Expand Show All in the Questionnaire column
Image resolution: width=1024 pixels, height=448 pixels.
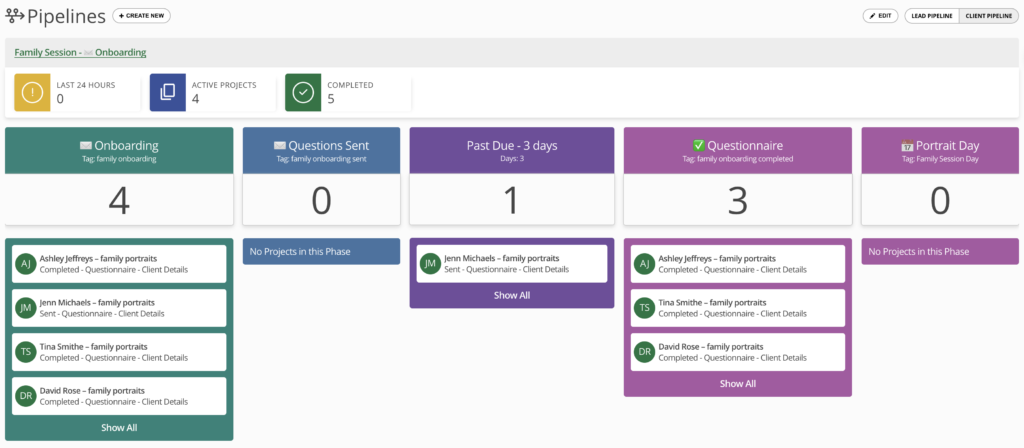[737, 383]
